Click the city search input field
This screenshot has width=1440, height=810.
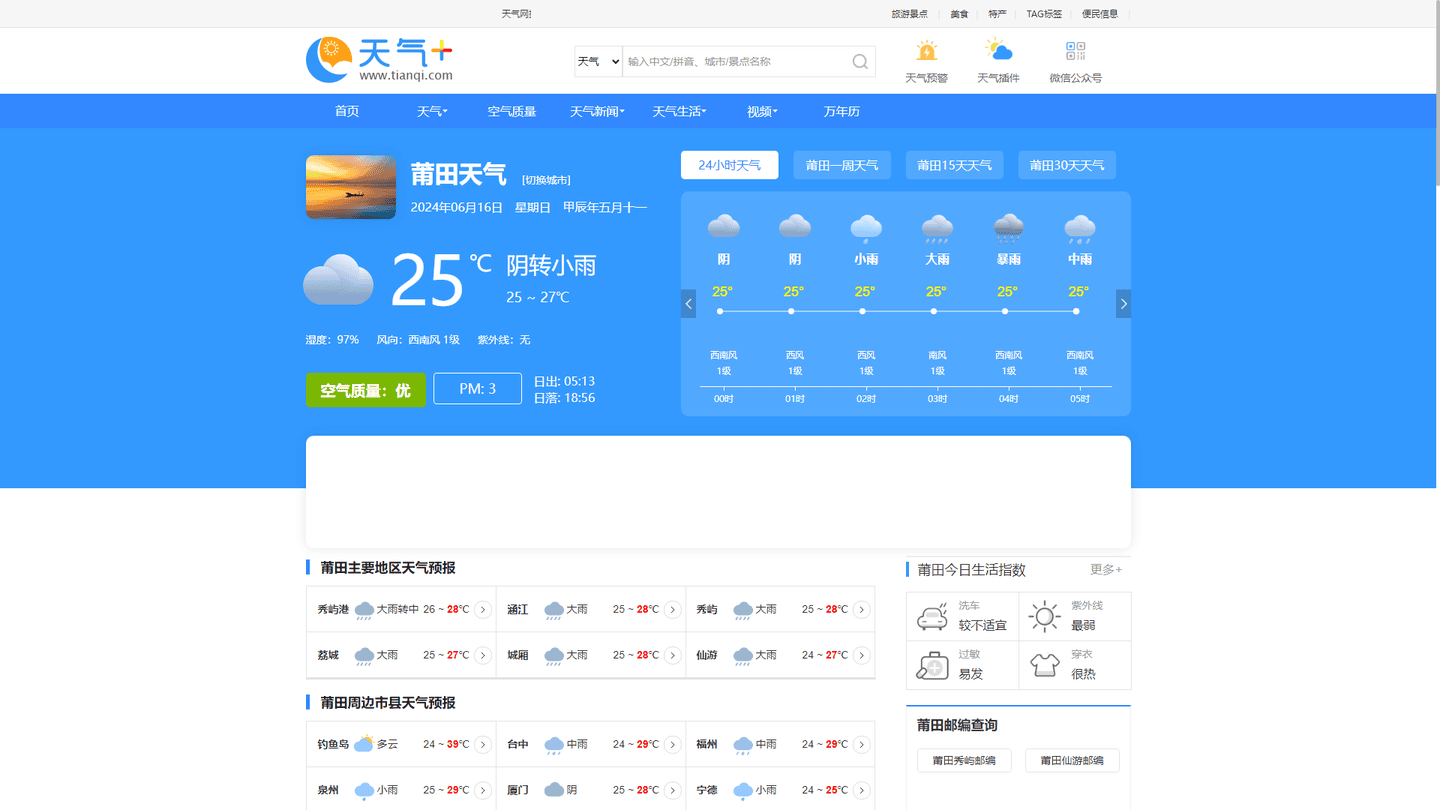pyautogui.click(x=735, y=62)
